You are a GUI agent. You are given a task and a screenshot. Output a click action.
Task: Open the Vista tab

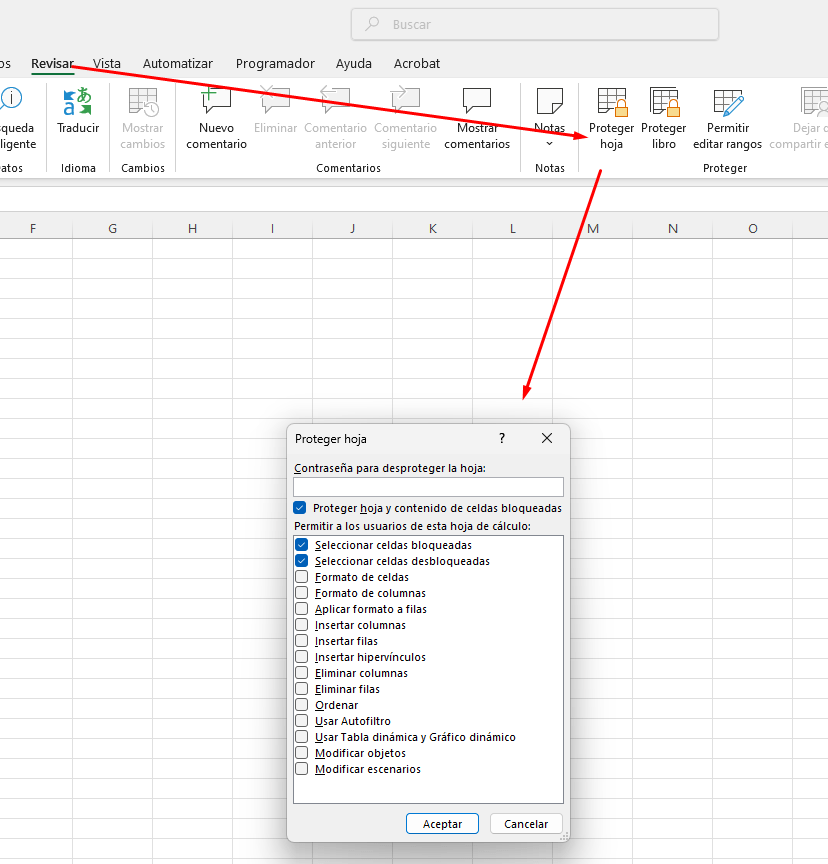[x=107, y=63]
